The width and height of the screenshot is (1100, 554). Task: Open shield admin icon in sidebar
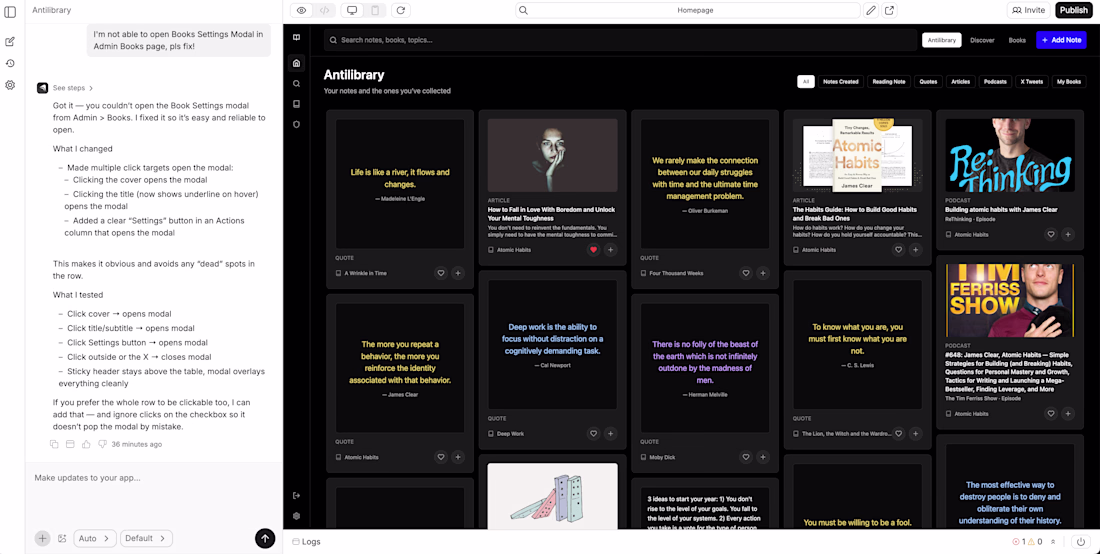pyautogui.click(x=297, y=124)
